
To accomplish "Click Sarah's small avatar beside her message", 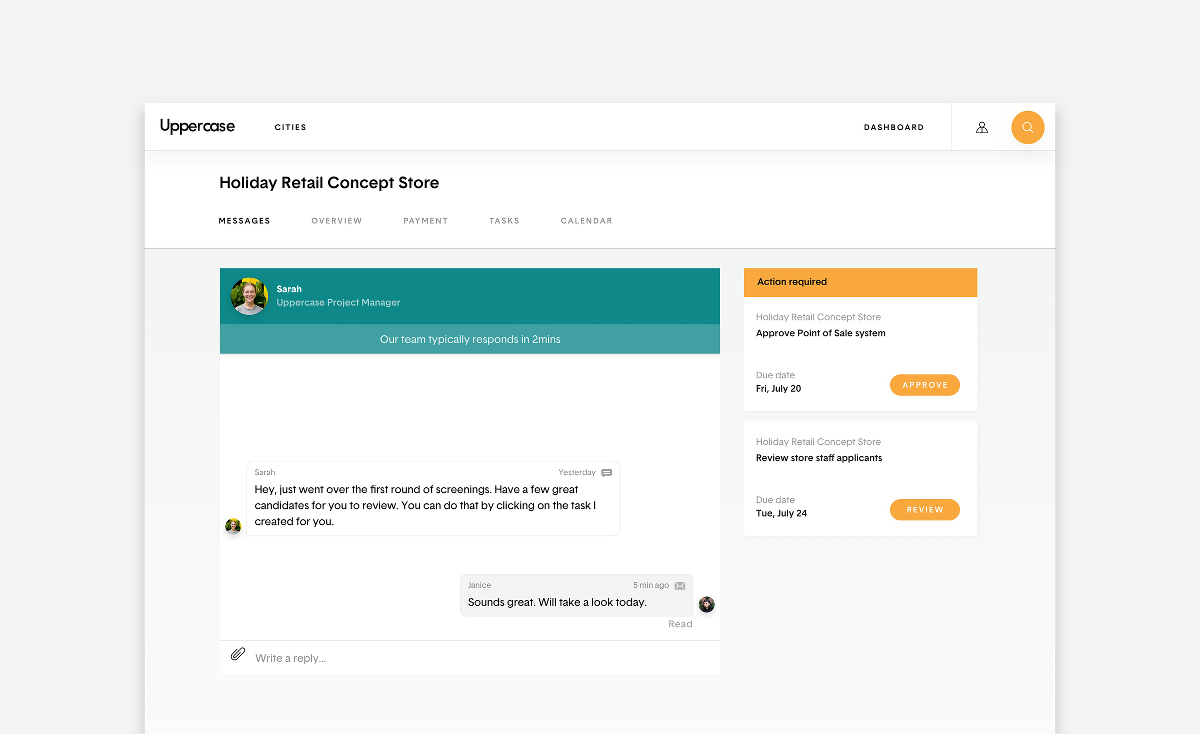I will click(233, 526).
